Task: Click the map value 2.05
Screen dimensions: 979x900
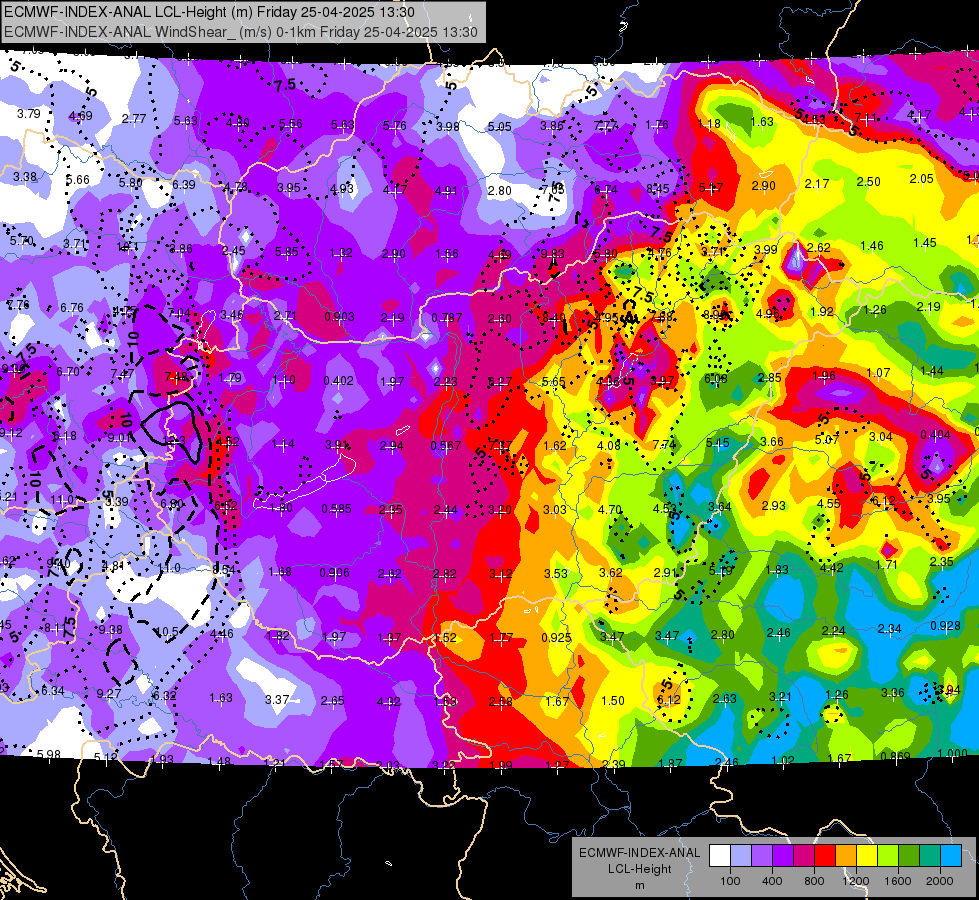Action: tap(922, 179)
